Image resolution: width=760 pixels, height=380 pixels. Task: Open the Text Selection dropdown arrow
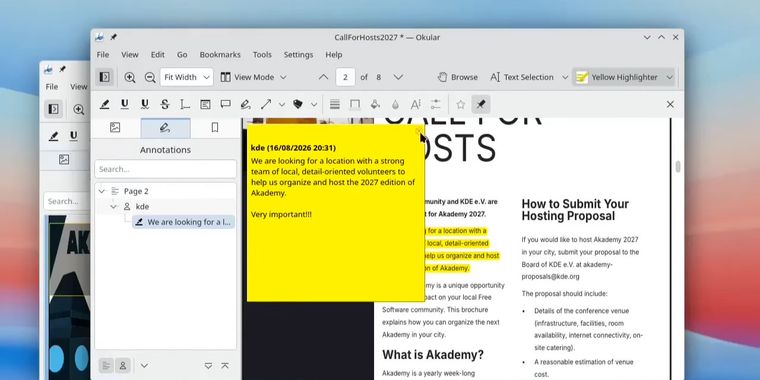[565, 77]
